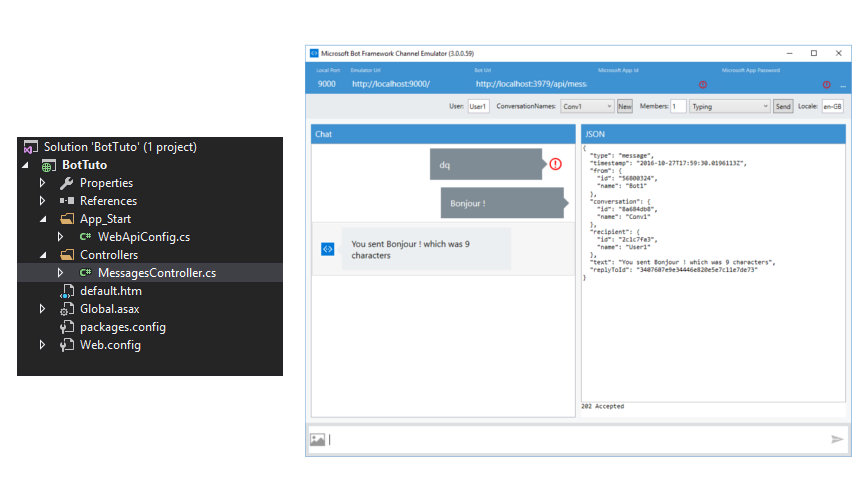Click the bot code icon next to the reply
Screen dimensions: 860x498
327,248
